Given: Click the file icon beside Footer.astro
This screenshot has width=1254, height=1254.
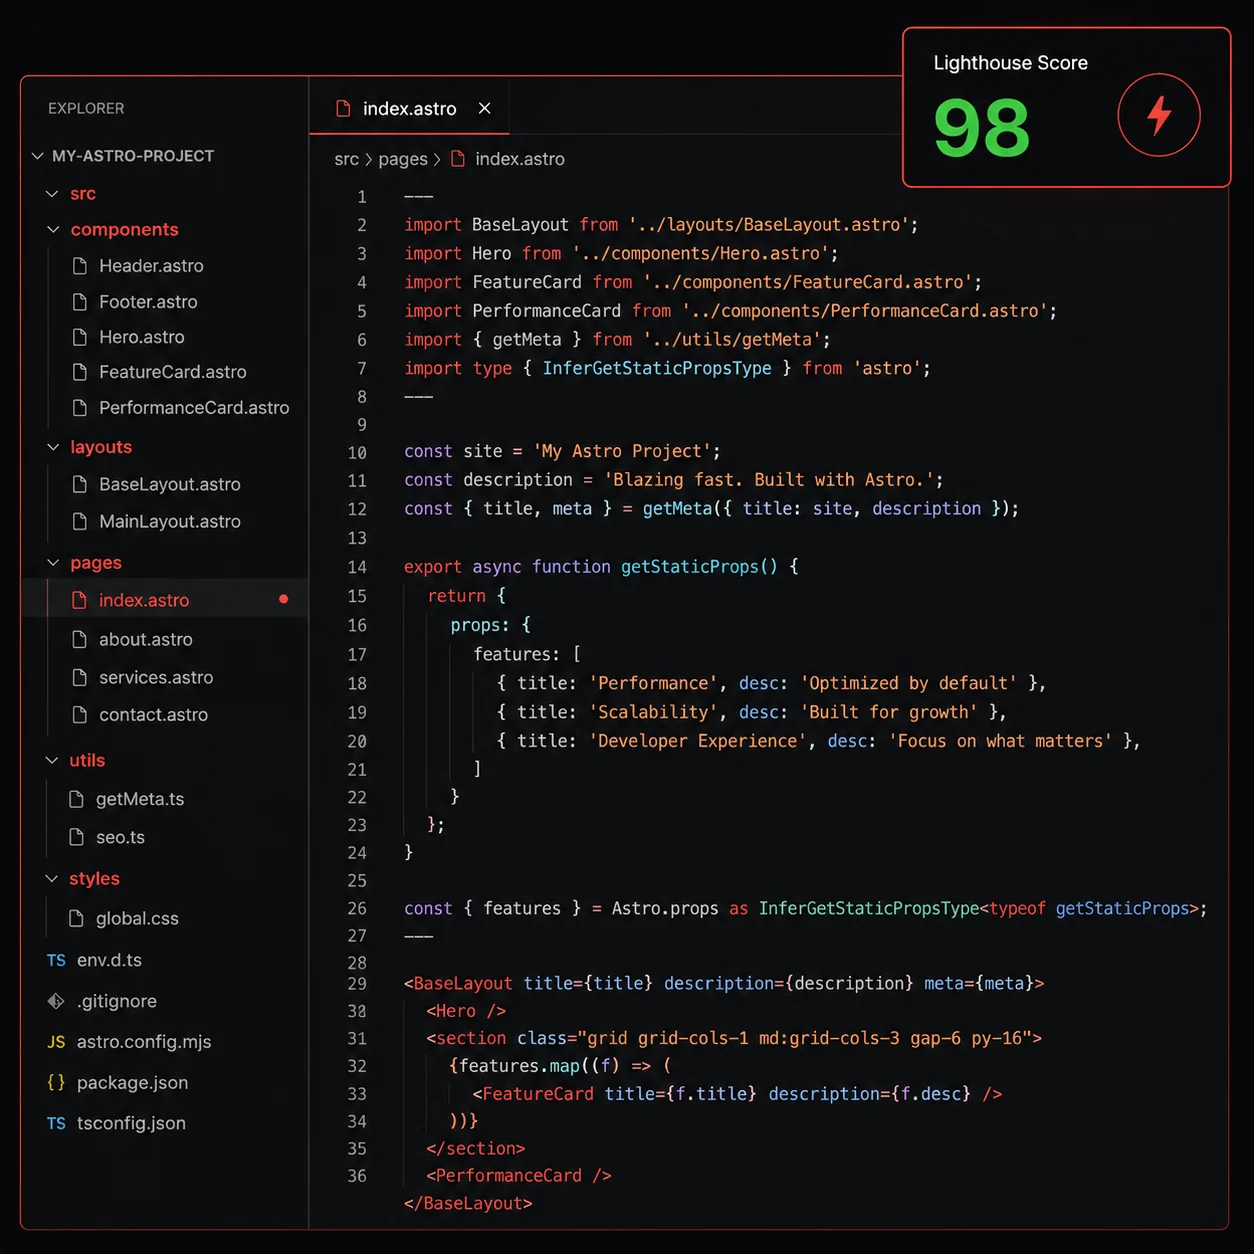Looking at the screenshot, I should click(80, 302).
